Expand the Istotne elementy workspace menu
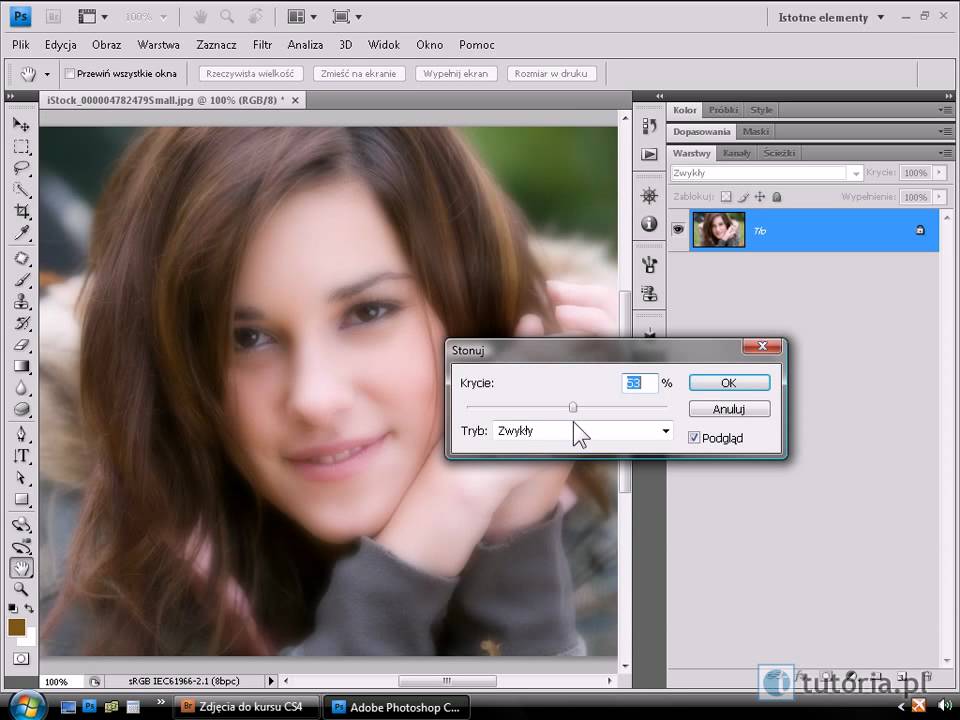Image resolution: width=960 pixels, height=720 pixels. (x=831, y=18)
